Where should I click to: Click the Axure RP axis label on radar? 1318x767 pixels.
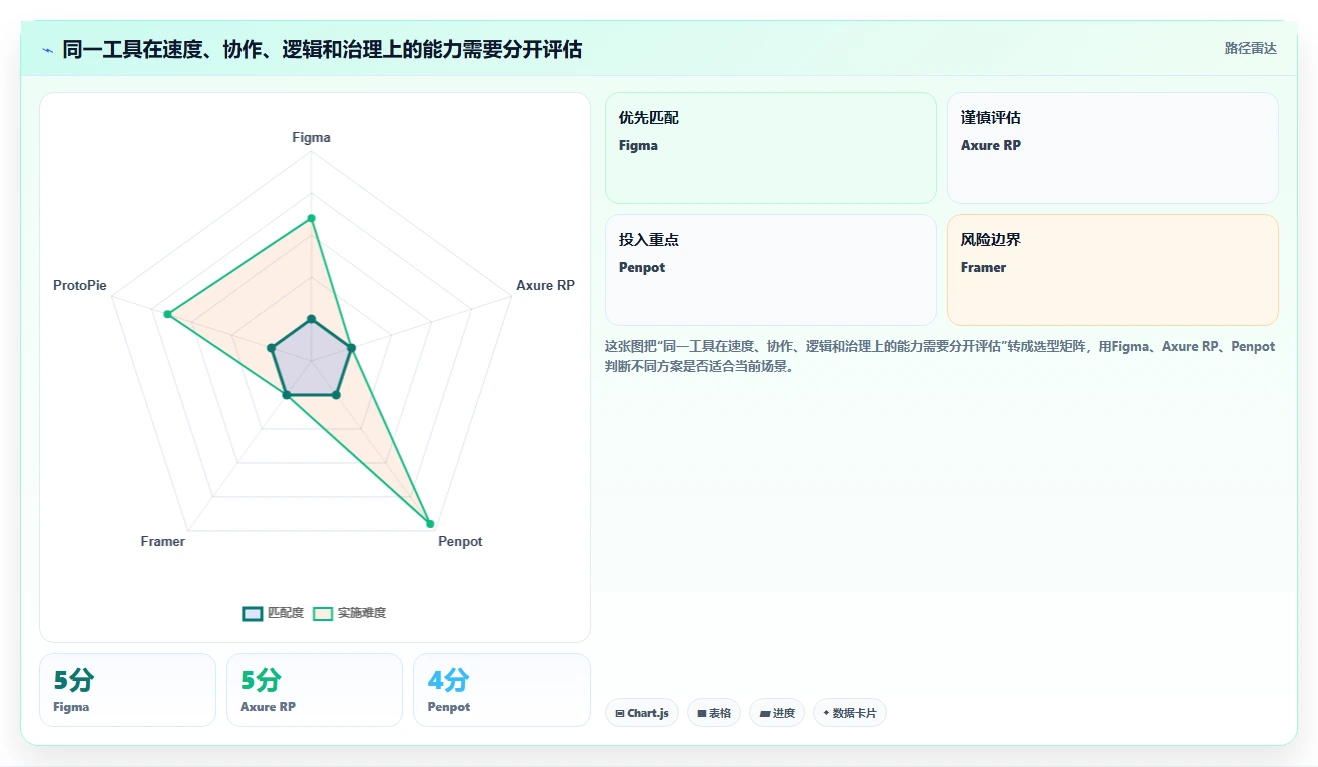[x=545, y=285]
